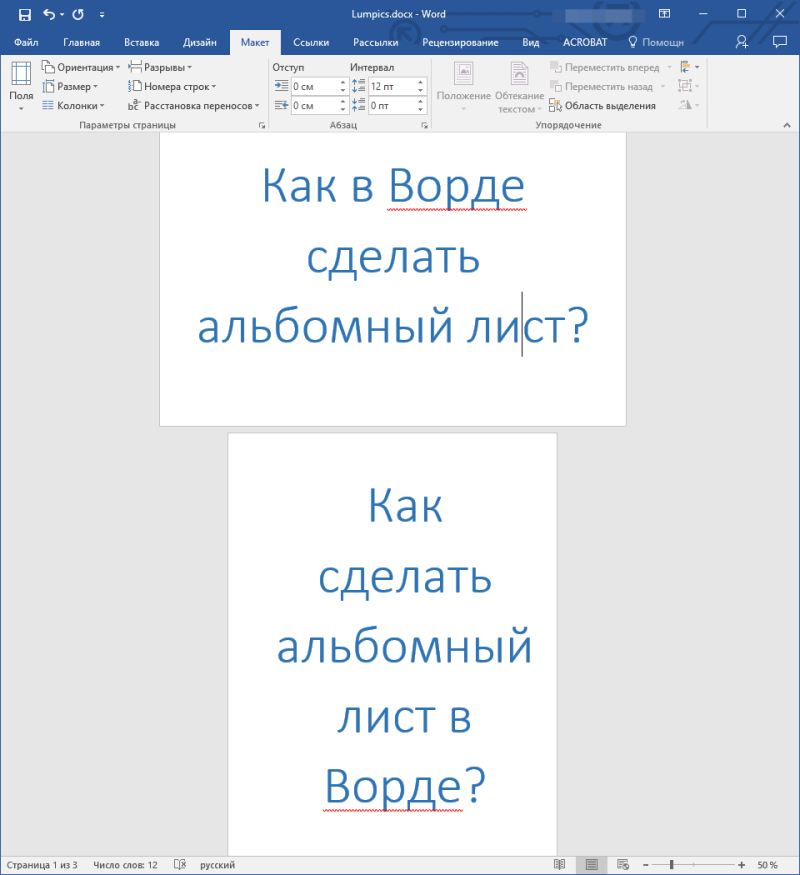Open spelling check icon in status bar
The width and height of the screenshot is (800, 875).
[180, 864]
